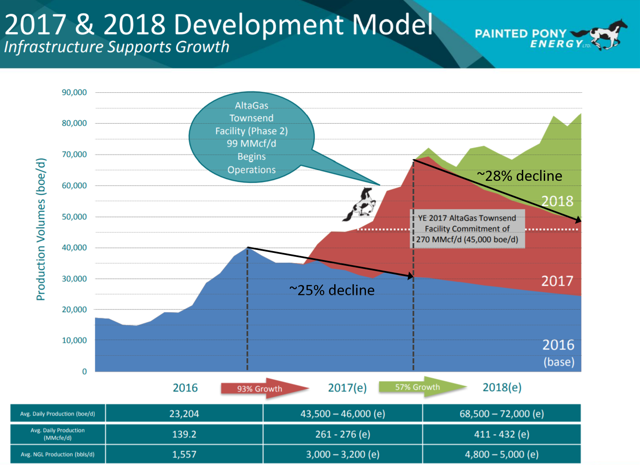
Task: Click the 'Avg. NGL Production (bbls/d)' row header
Action: point(58,454)
